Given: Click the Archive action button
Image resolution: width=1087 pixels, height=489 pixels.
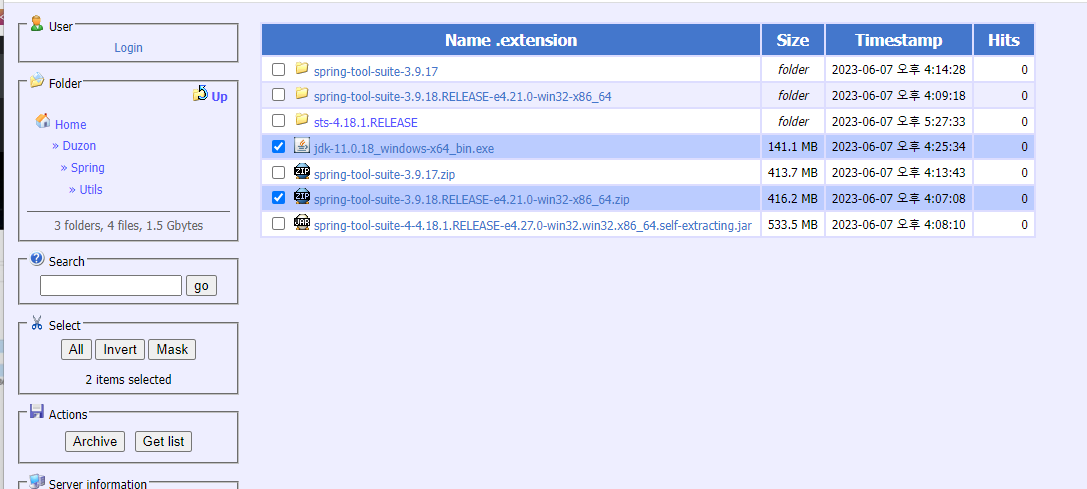Looking at the screenshot, I should 95,441.
